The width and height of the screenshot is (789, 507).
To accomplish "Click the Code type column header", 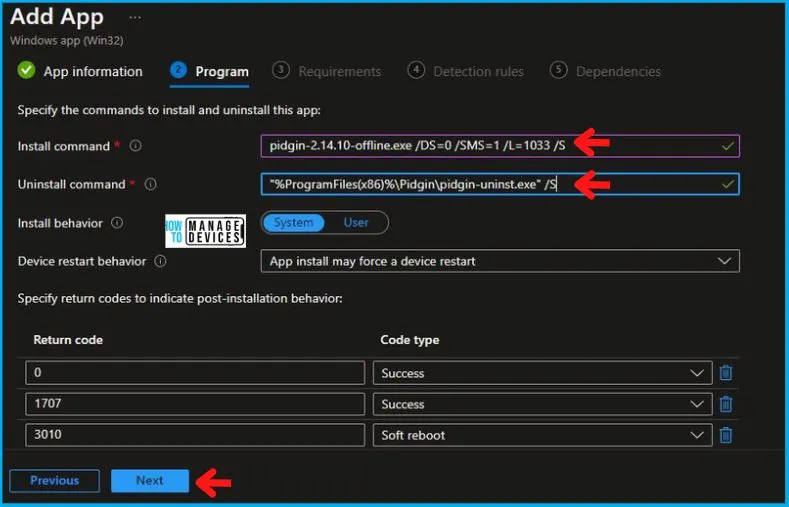I will pos(410,340).
